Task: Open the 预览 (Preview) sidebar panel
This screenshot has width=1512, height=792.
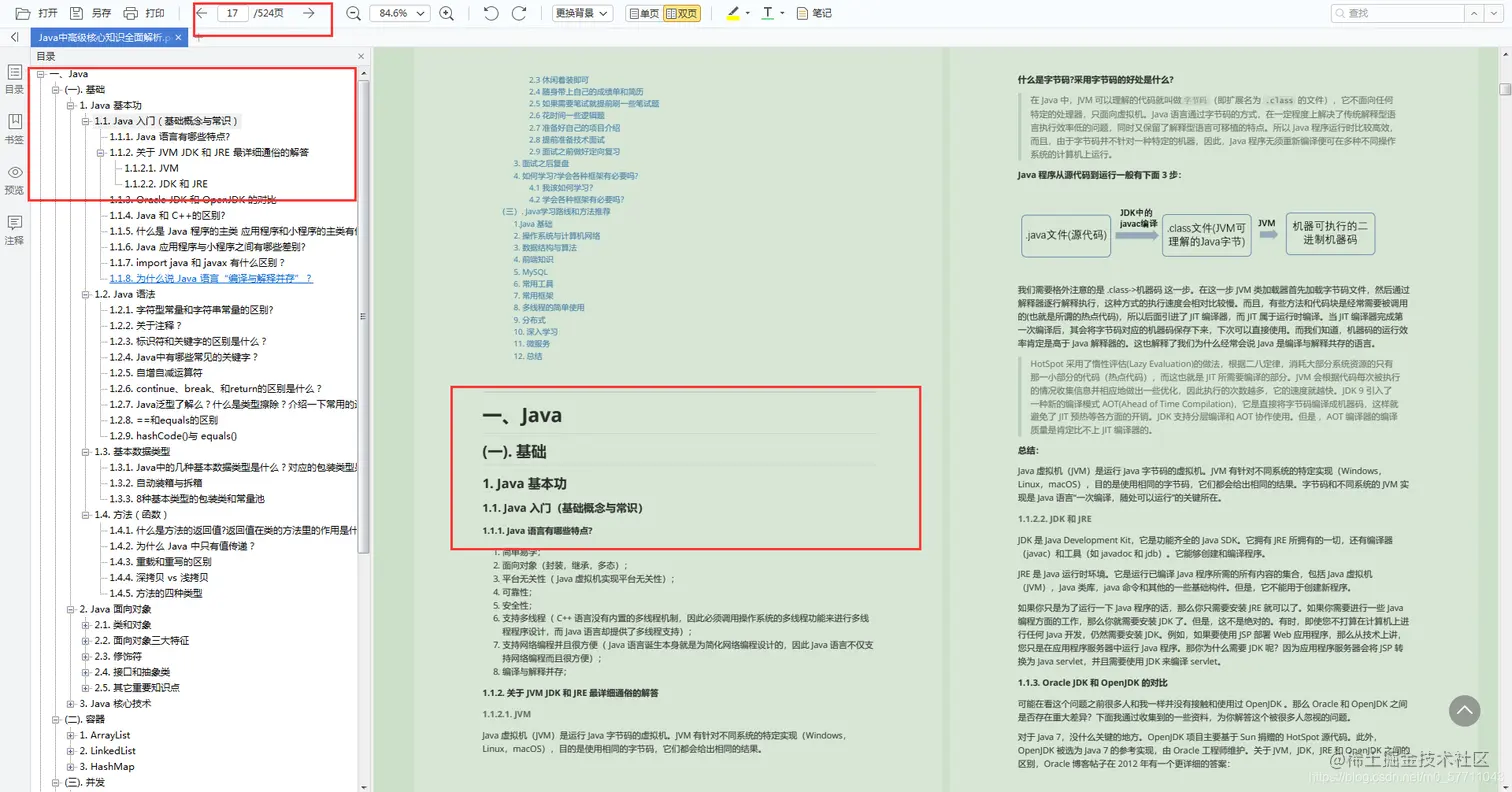Action: pos(14,180)
